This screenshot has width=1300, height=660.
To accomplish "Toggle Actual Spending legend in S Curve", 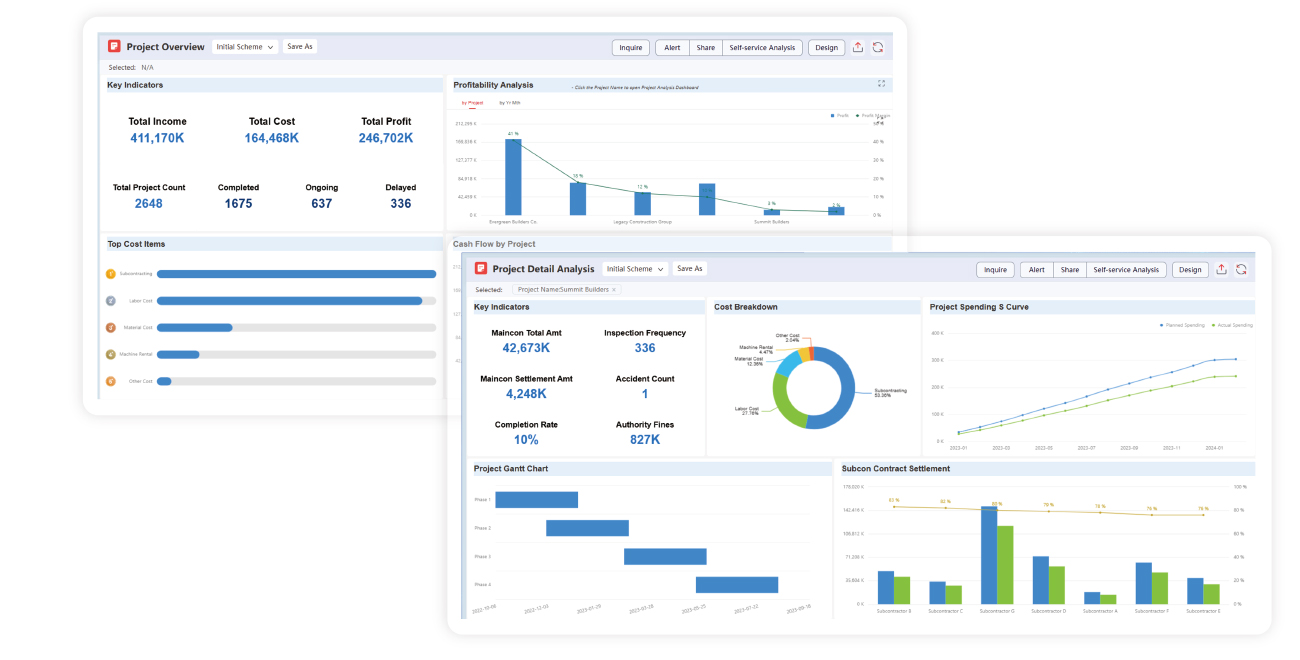I will (1232, 325).
